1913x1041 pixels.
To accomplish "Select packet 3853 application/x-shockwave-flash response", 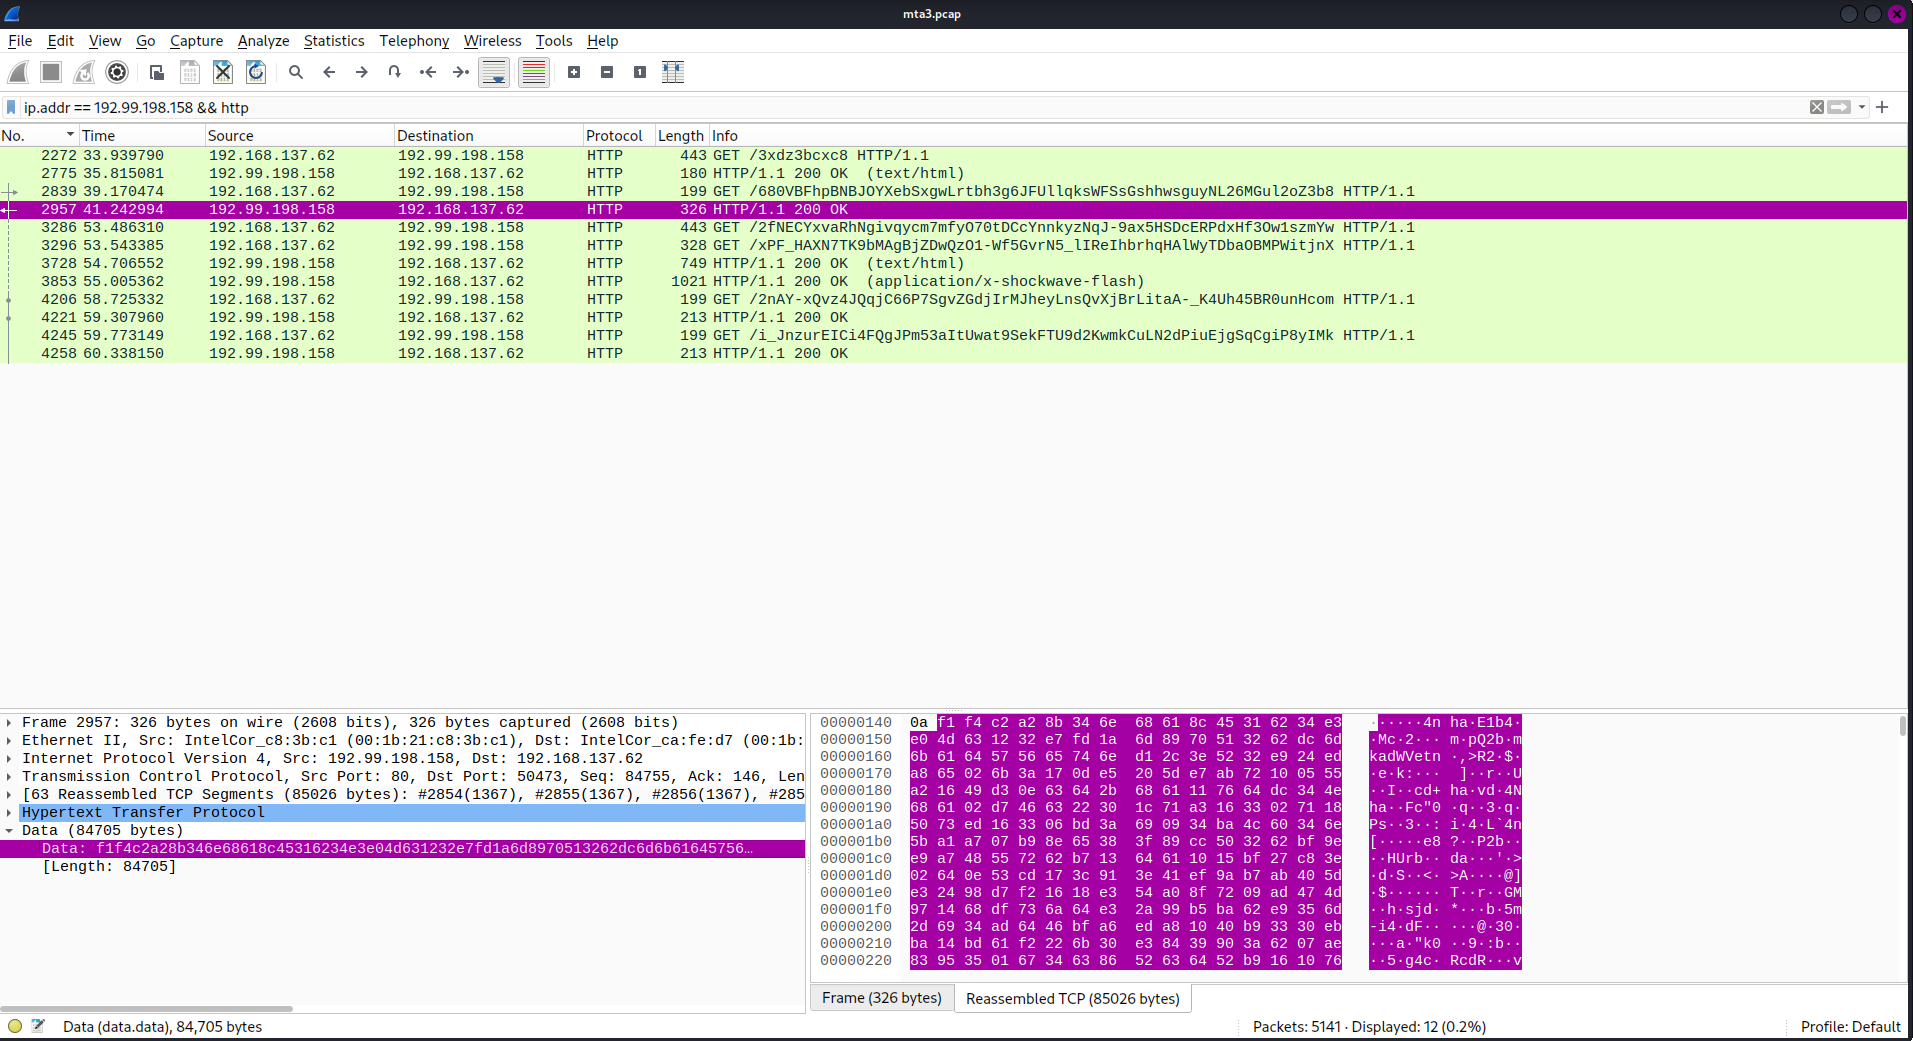I will click(x=953, y=281).
